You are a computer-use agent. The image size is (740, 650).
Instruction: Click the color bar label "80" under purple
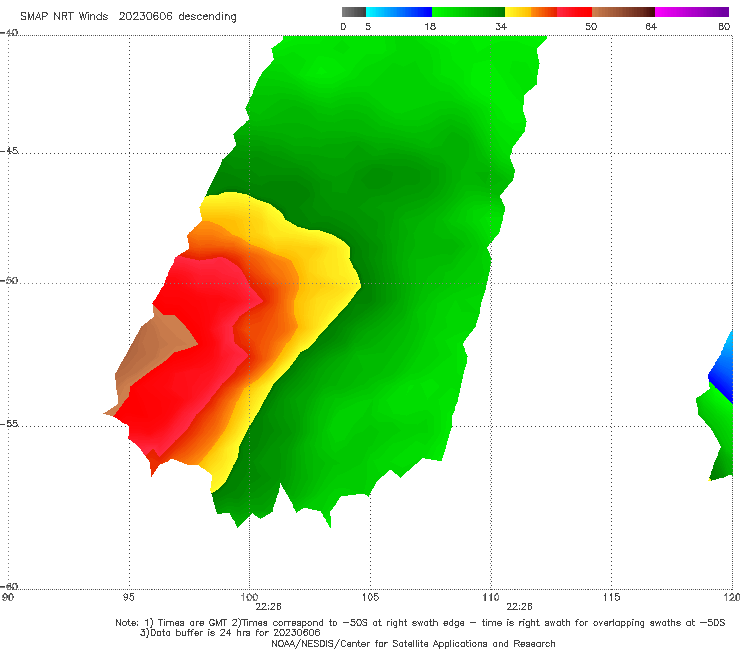pos(724,27)
